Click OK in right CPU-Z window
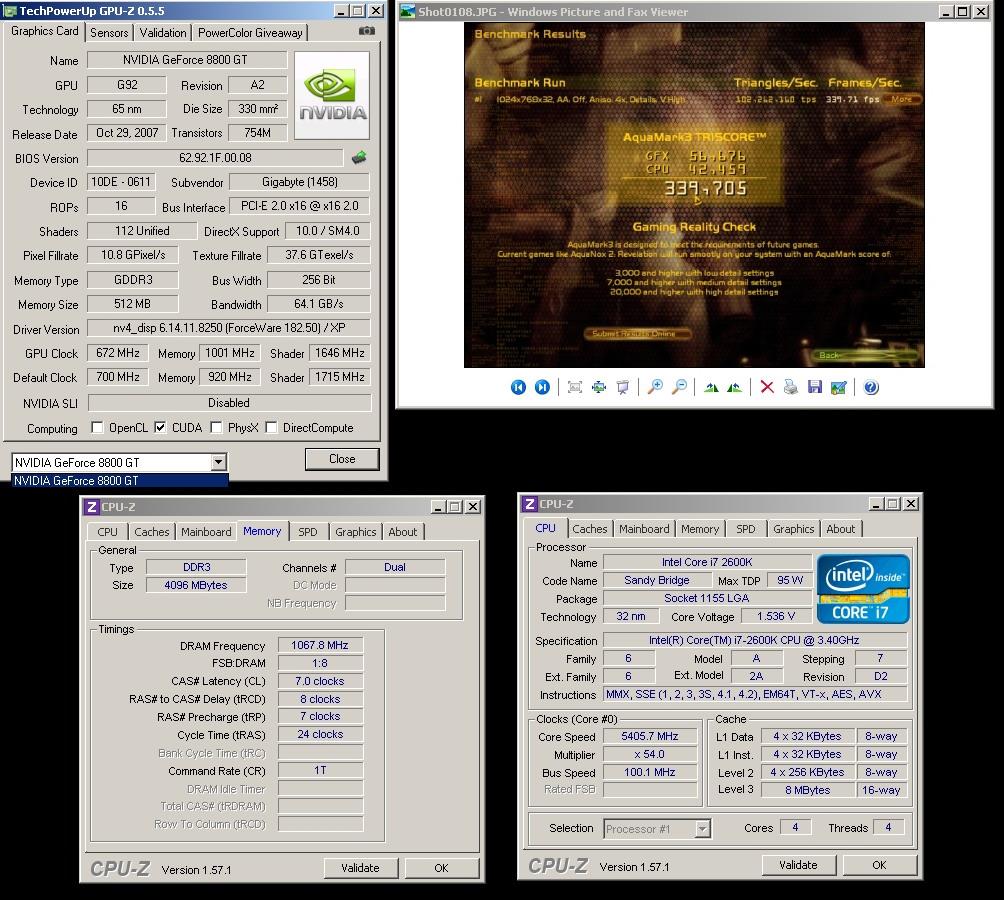Screen dimensions: 1004x900 click(880, 865)
